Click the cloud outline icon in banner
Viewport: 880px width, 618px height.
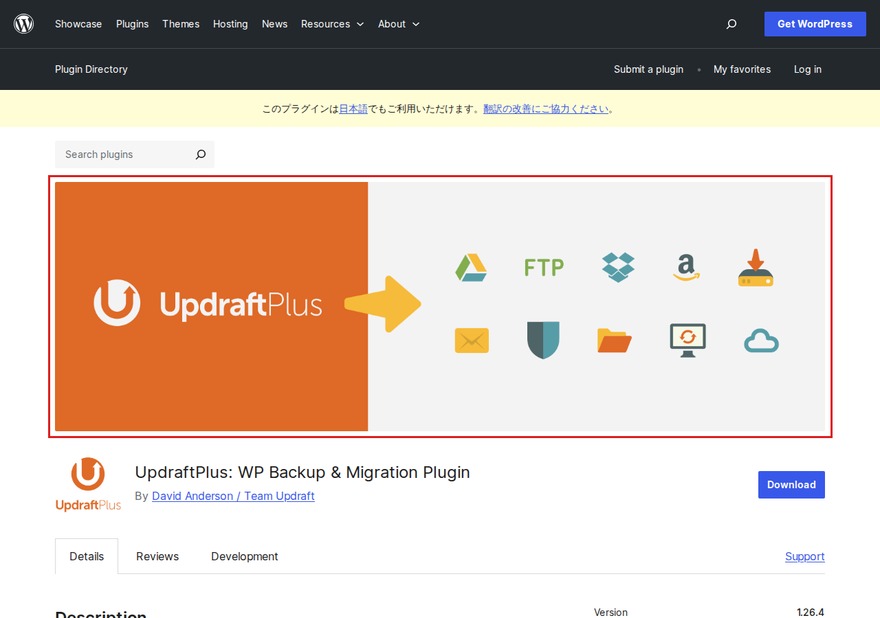(761, 341)
